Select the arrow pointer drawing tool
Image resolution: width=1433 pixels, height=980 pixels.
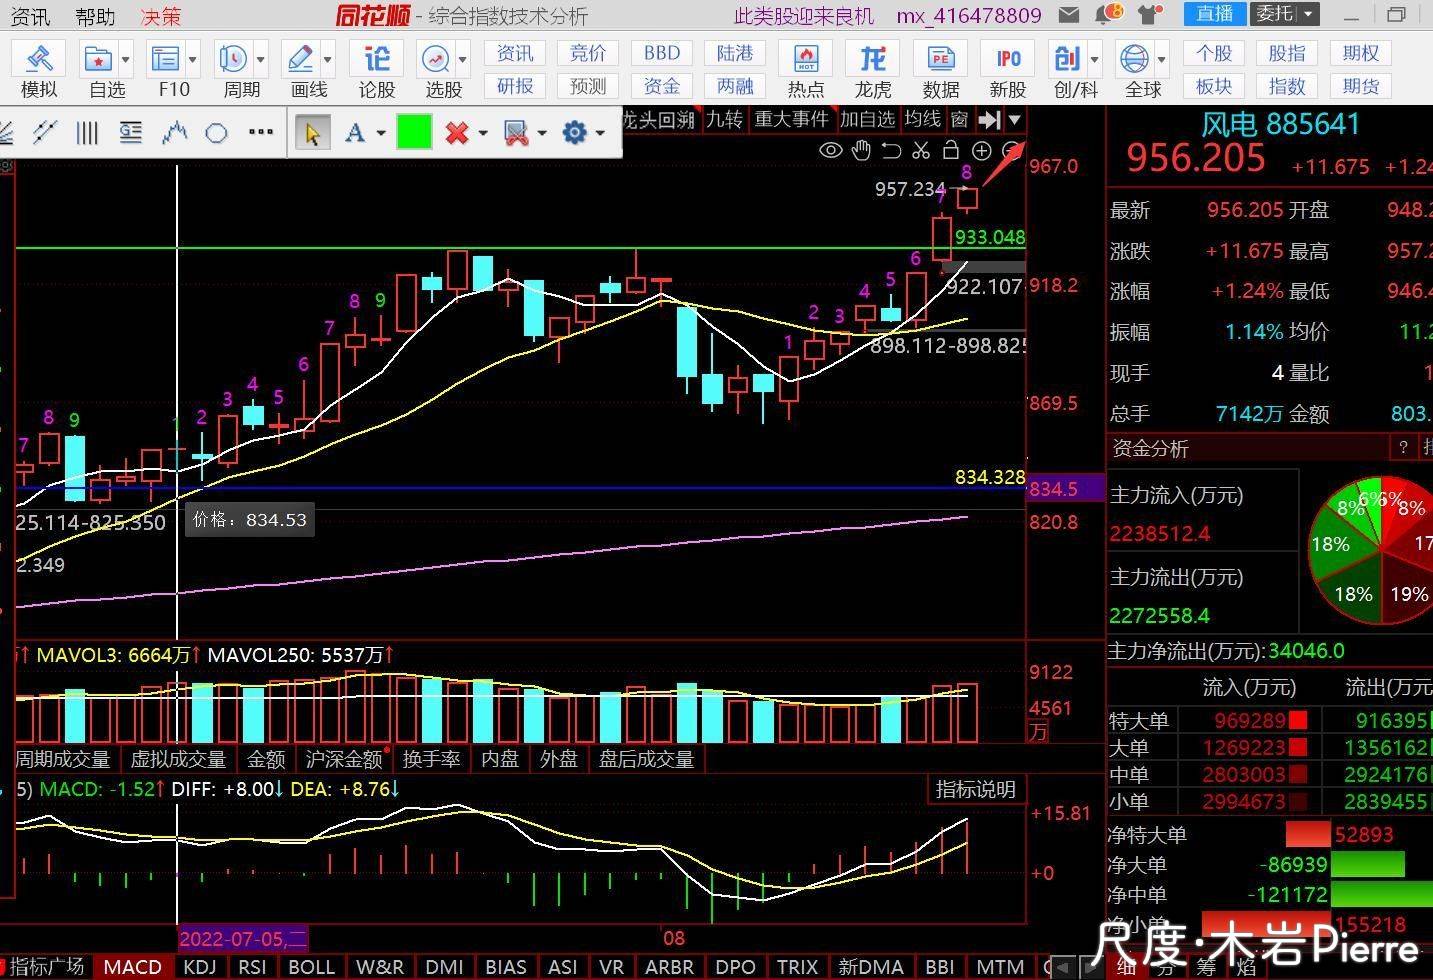[312, 133]
